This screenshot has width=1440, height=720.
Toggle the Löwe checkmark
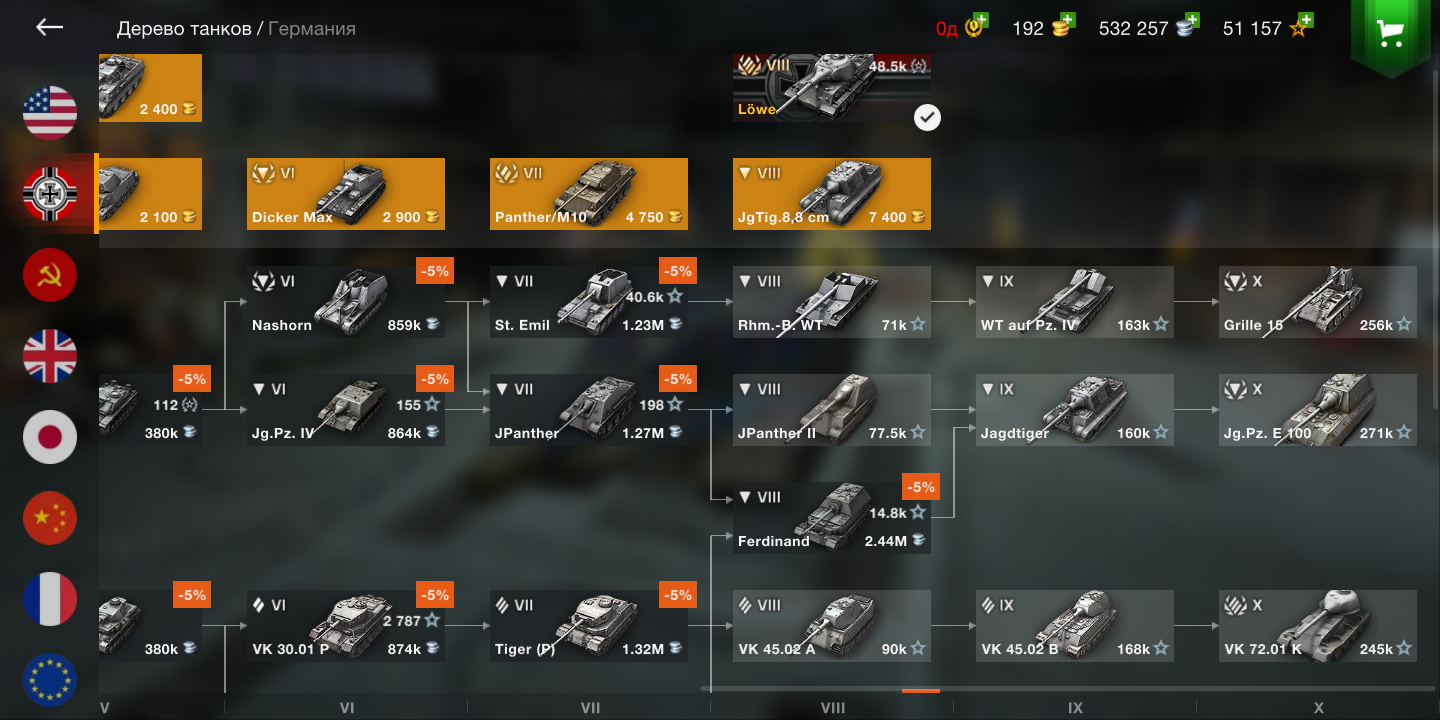click(927, 118)
